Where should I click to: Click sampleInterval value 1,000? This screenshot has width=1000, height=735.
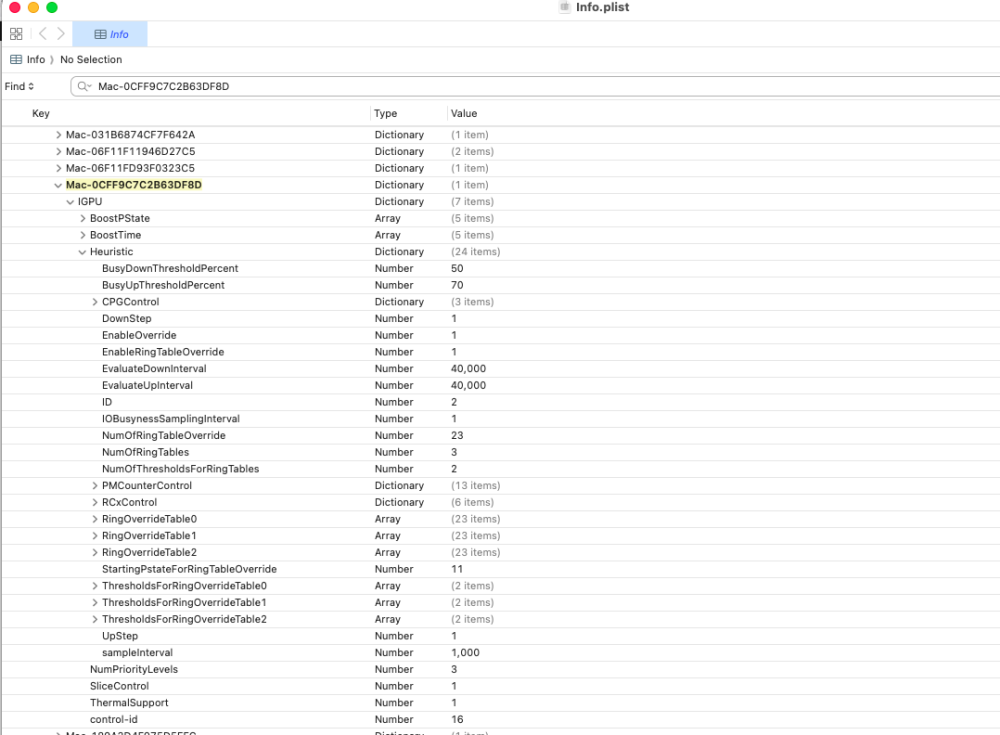pos(465,653)
